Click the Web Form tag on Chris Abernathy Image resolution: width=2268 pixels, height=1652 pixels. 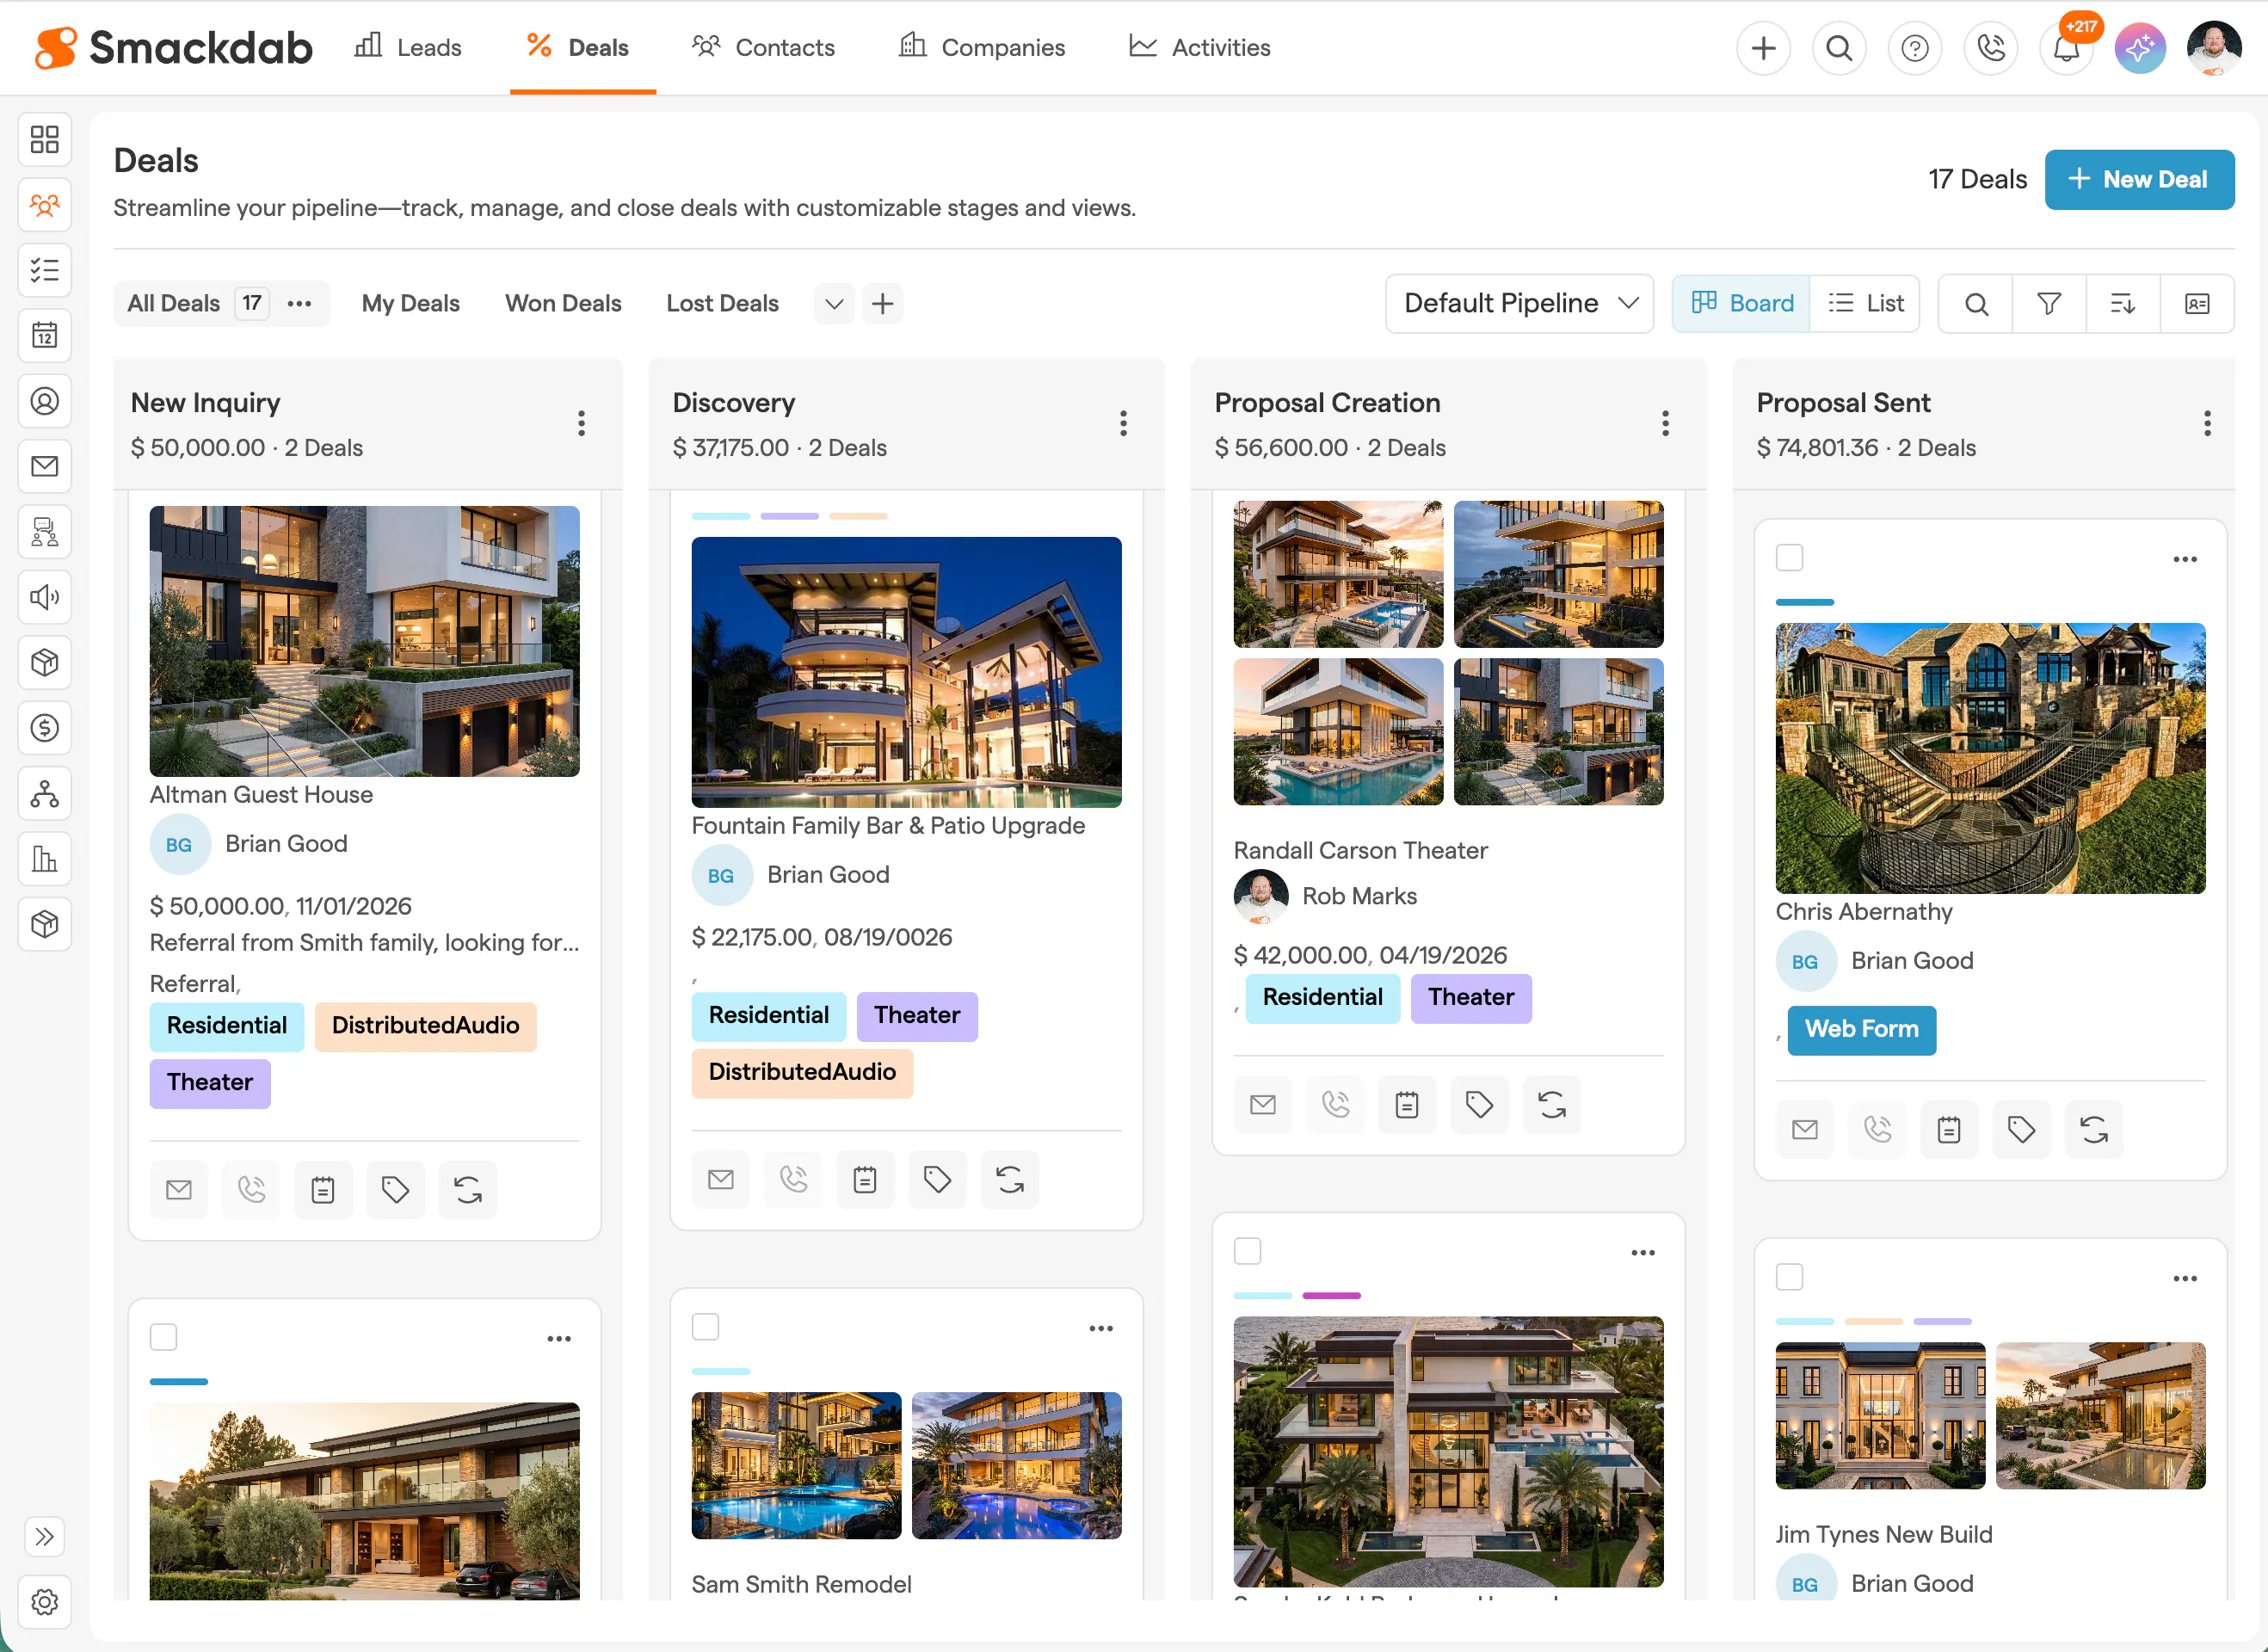click(1861, 1030)
